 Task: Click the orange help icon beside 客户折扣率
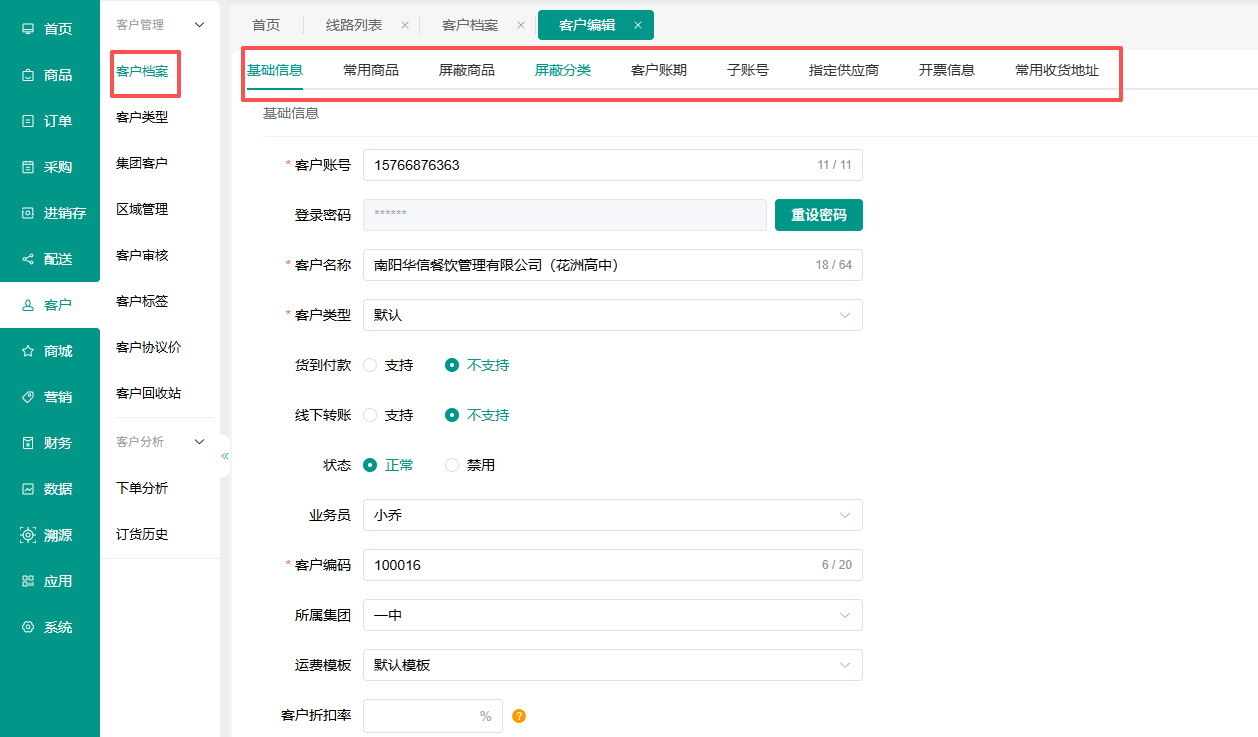pos(519,716)
